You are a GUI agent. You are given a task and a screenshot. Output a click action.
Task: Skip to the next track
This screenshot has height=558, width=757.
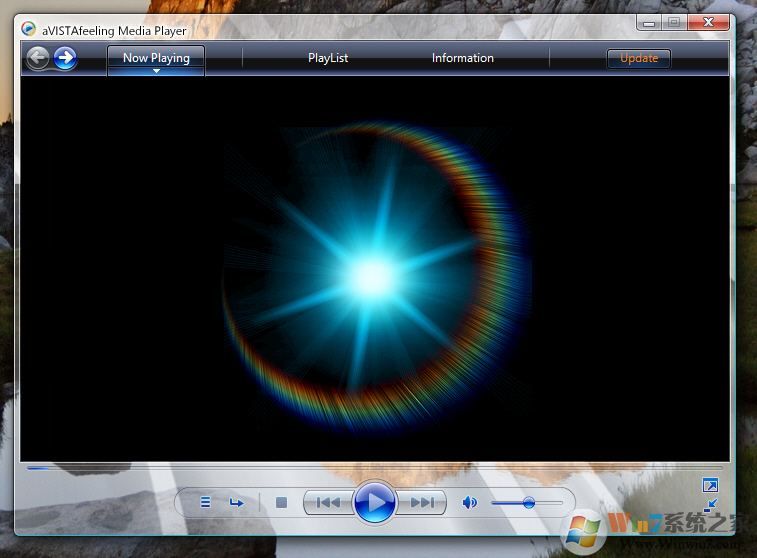coord(422,503)
